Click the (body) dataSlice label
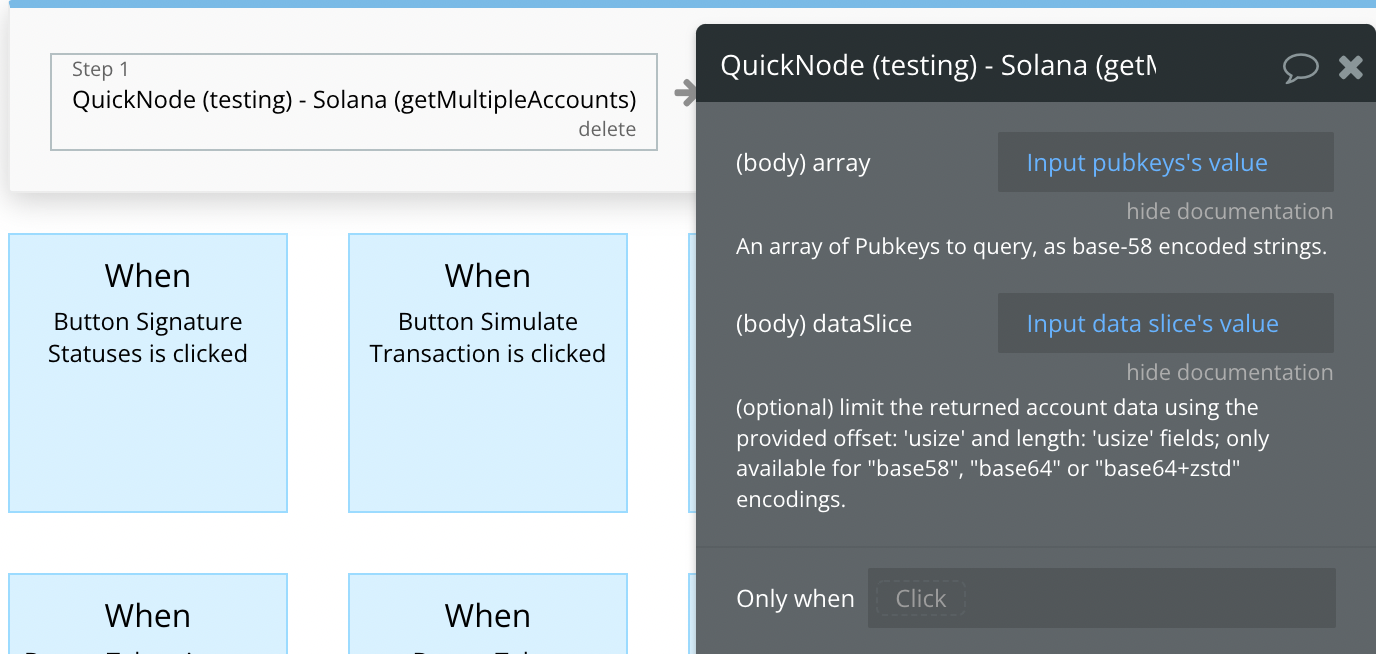This screenshot has height=654, width=1376. click(x=824, y=324)
